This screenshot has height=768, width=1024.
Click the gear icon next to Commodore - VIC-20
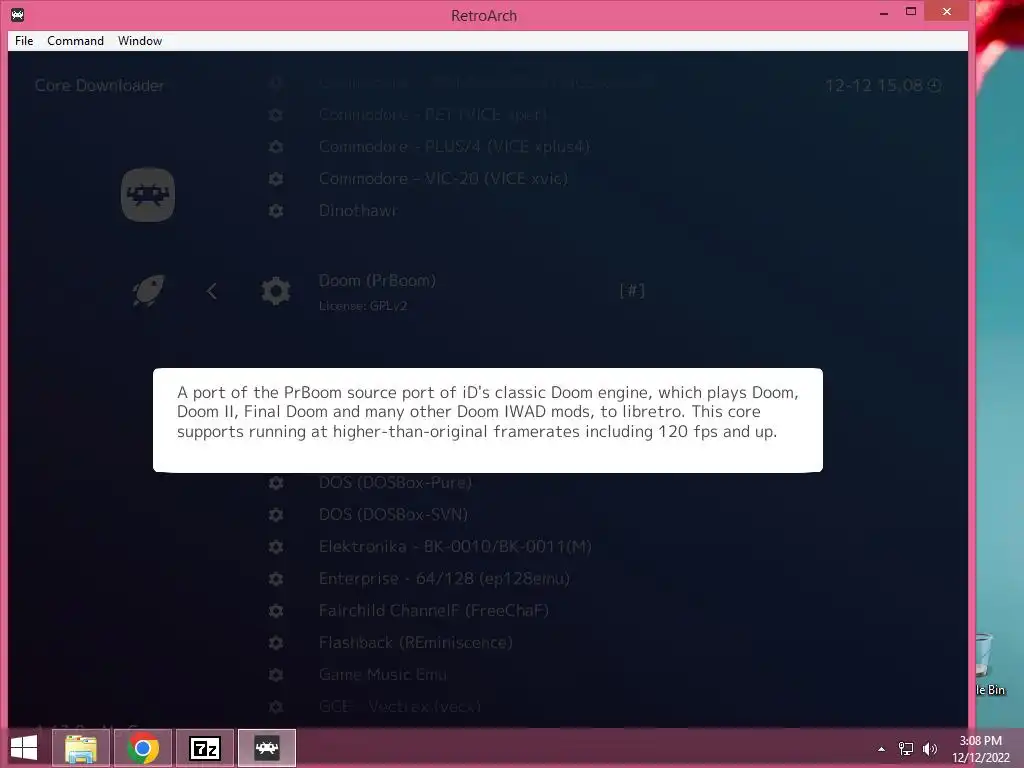click(276, 179)
